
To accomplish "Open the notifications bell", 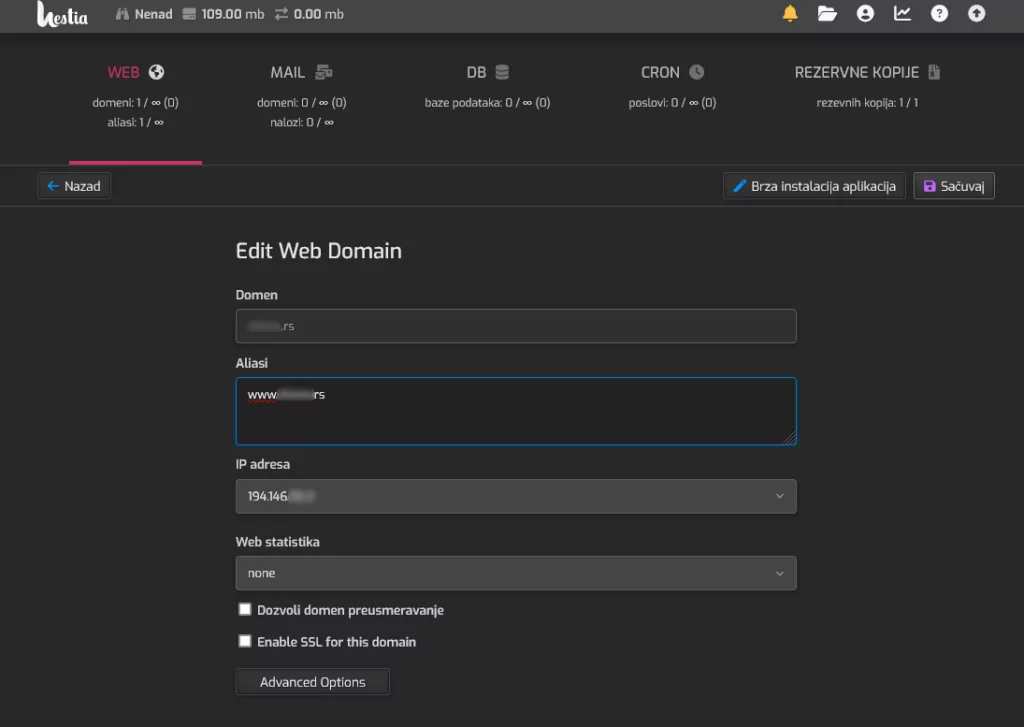I will tap(790, 14).
